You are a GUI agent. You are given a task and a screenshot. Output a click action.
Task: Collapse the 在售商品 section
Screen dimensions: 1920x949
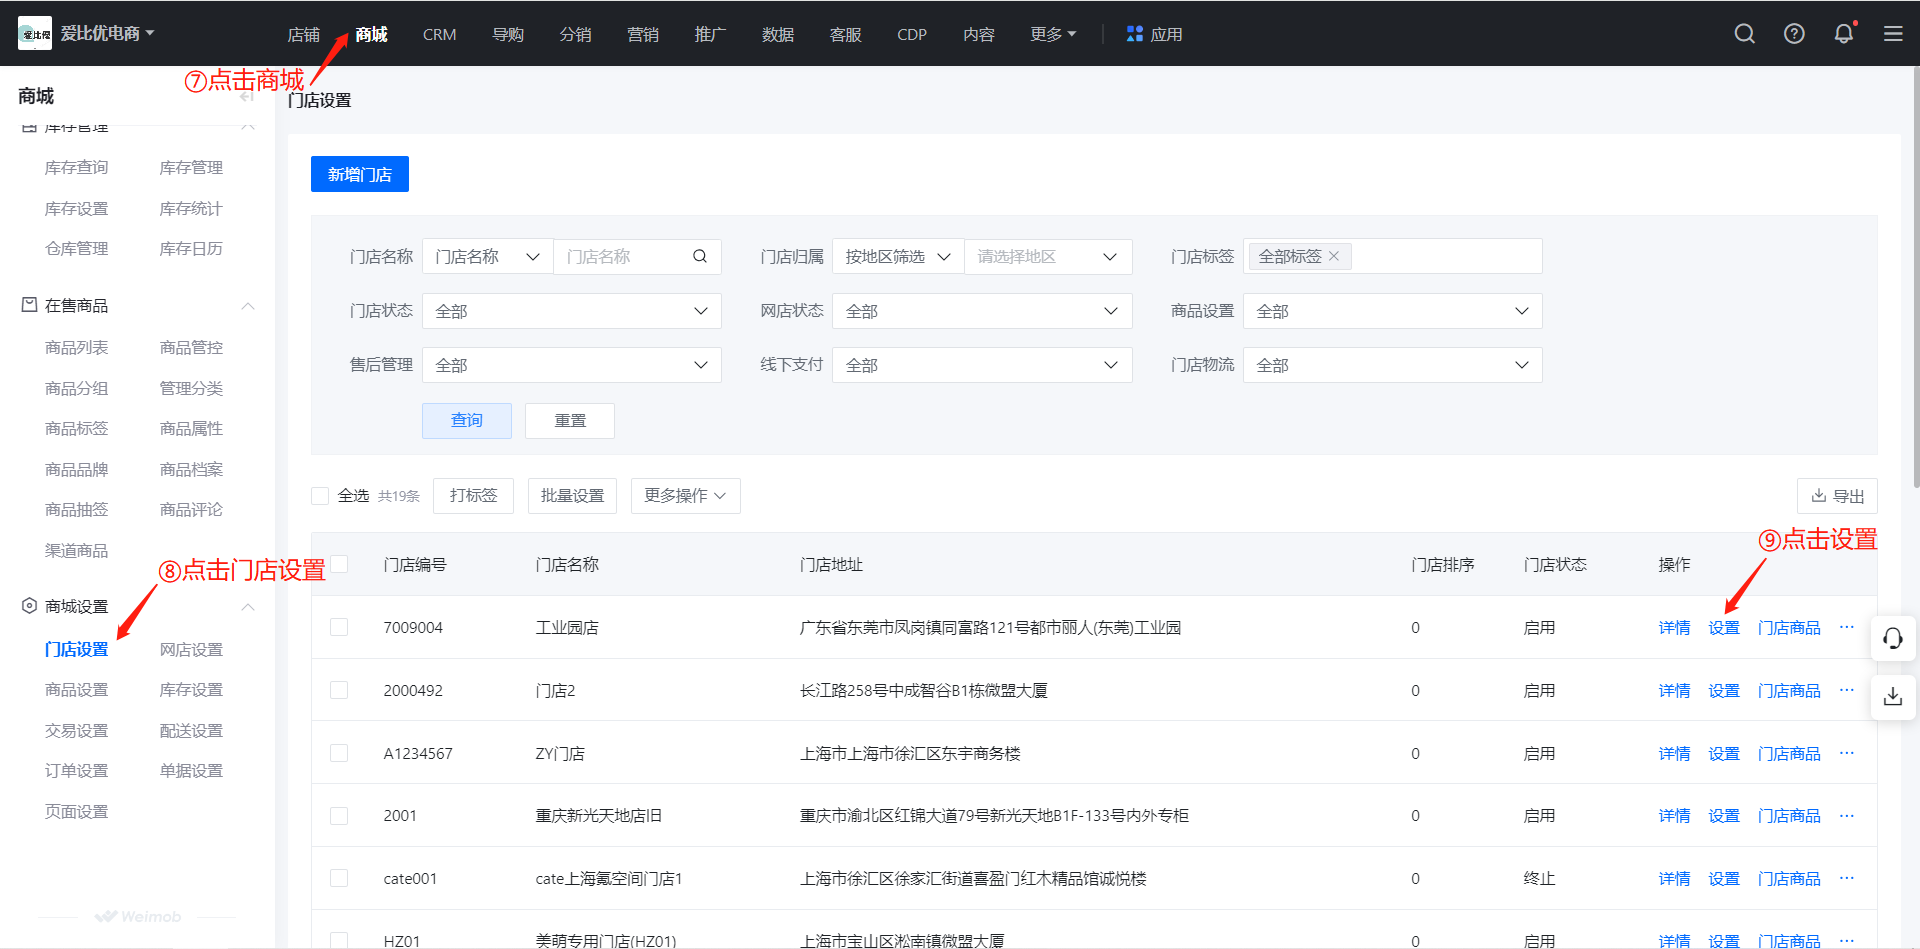[248, 305]
